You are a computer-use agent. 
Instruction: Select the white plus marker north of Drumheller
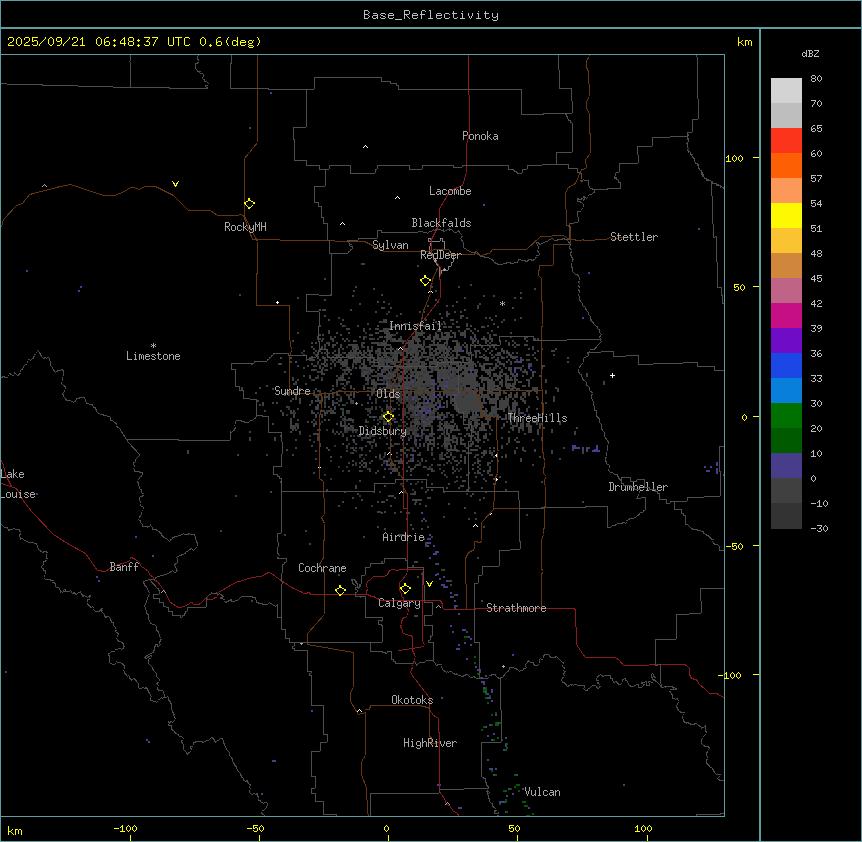(x=612, y=376)
